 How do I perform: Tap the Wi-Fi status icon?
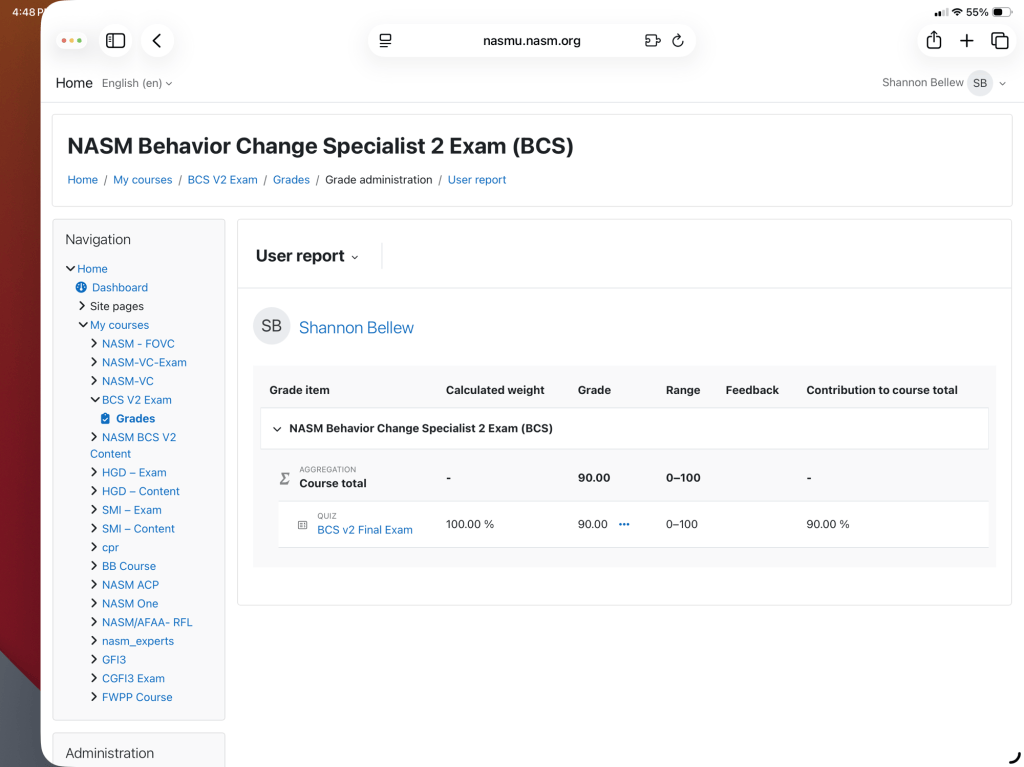point(957,12)
